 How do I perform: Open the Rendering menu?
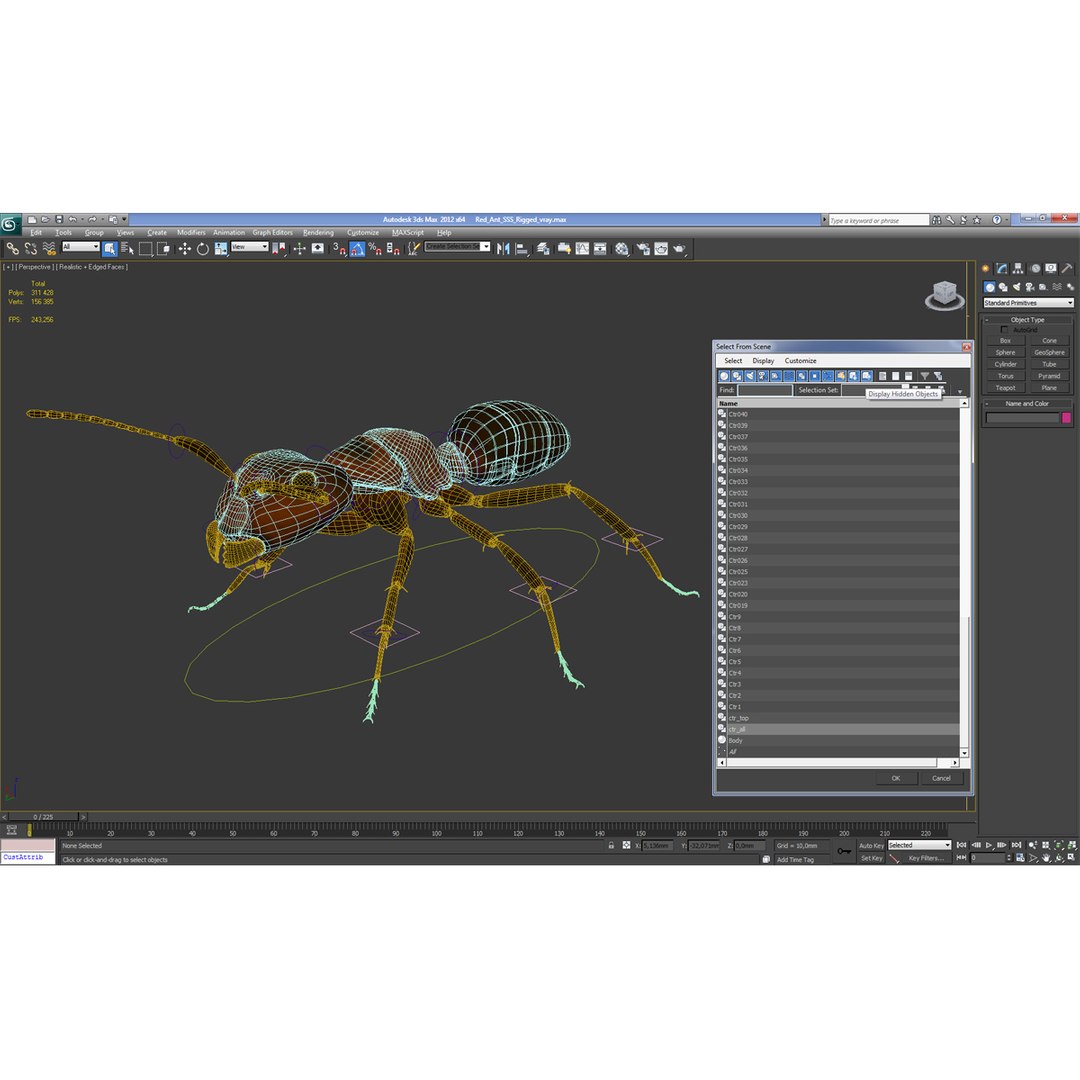[318, 233]
